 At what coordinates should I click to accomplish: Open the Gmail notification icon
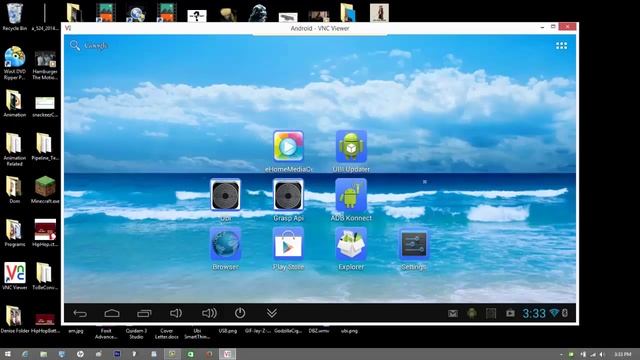point(453,313)
